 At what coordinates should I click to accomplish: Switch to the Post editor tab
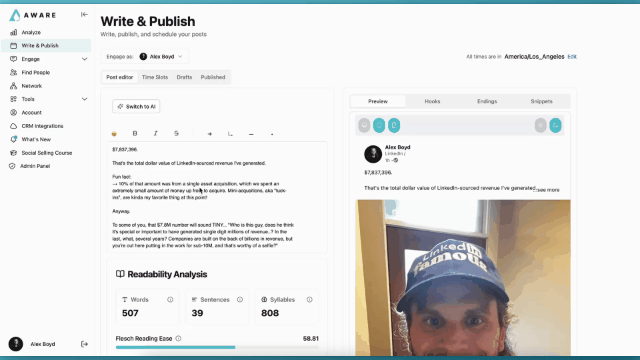point(120,77)
